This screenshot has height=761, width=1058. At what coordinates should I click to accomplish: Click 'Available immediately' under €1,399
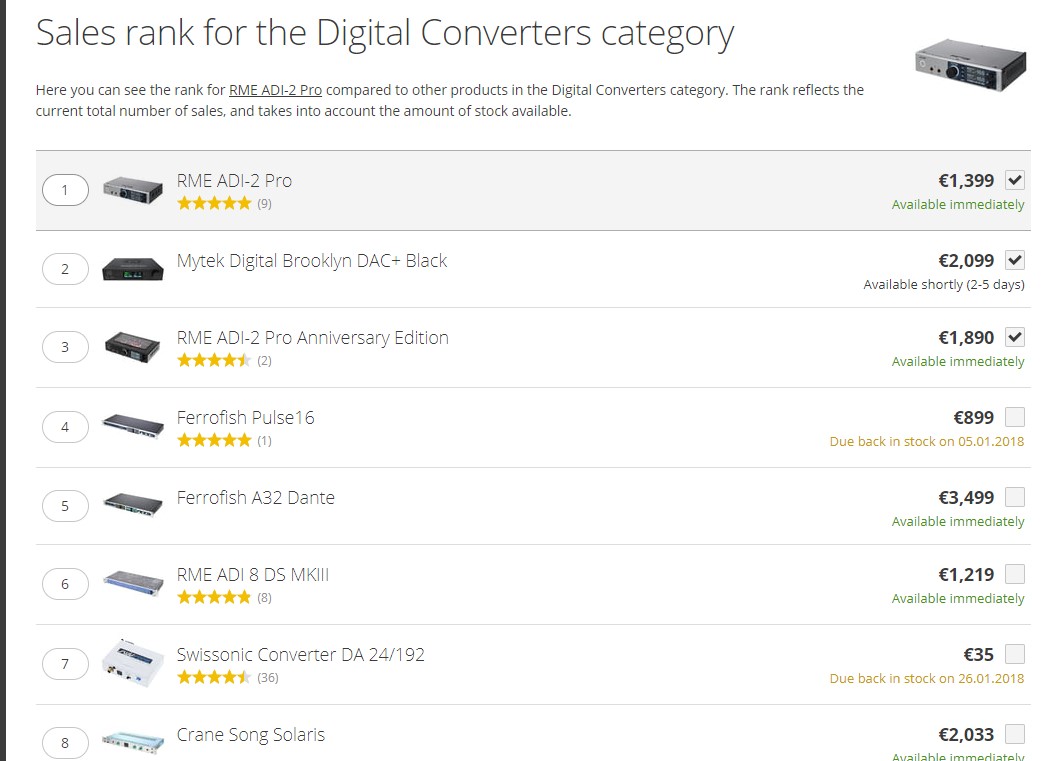[957, 204]
